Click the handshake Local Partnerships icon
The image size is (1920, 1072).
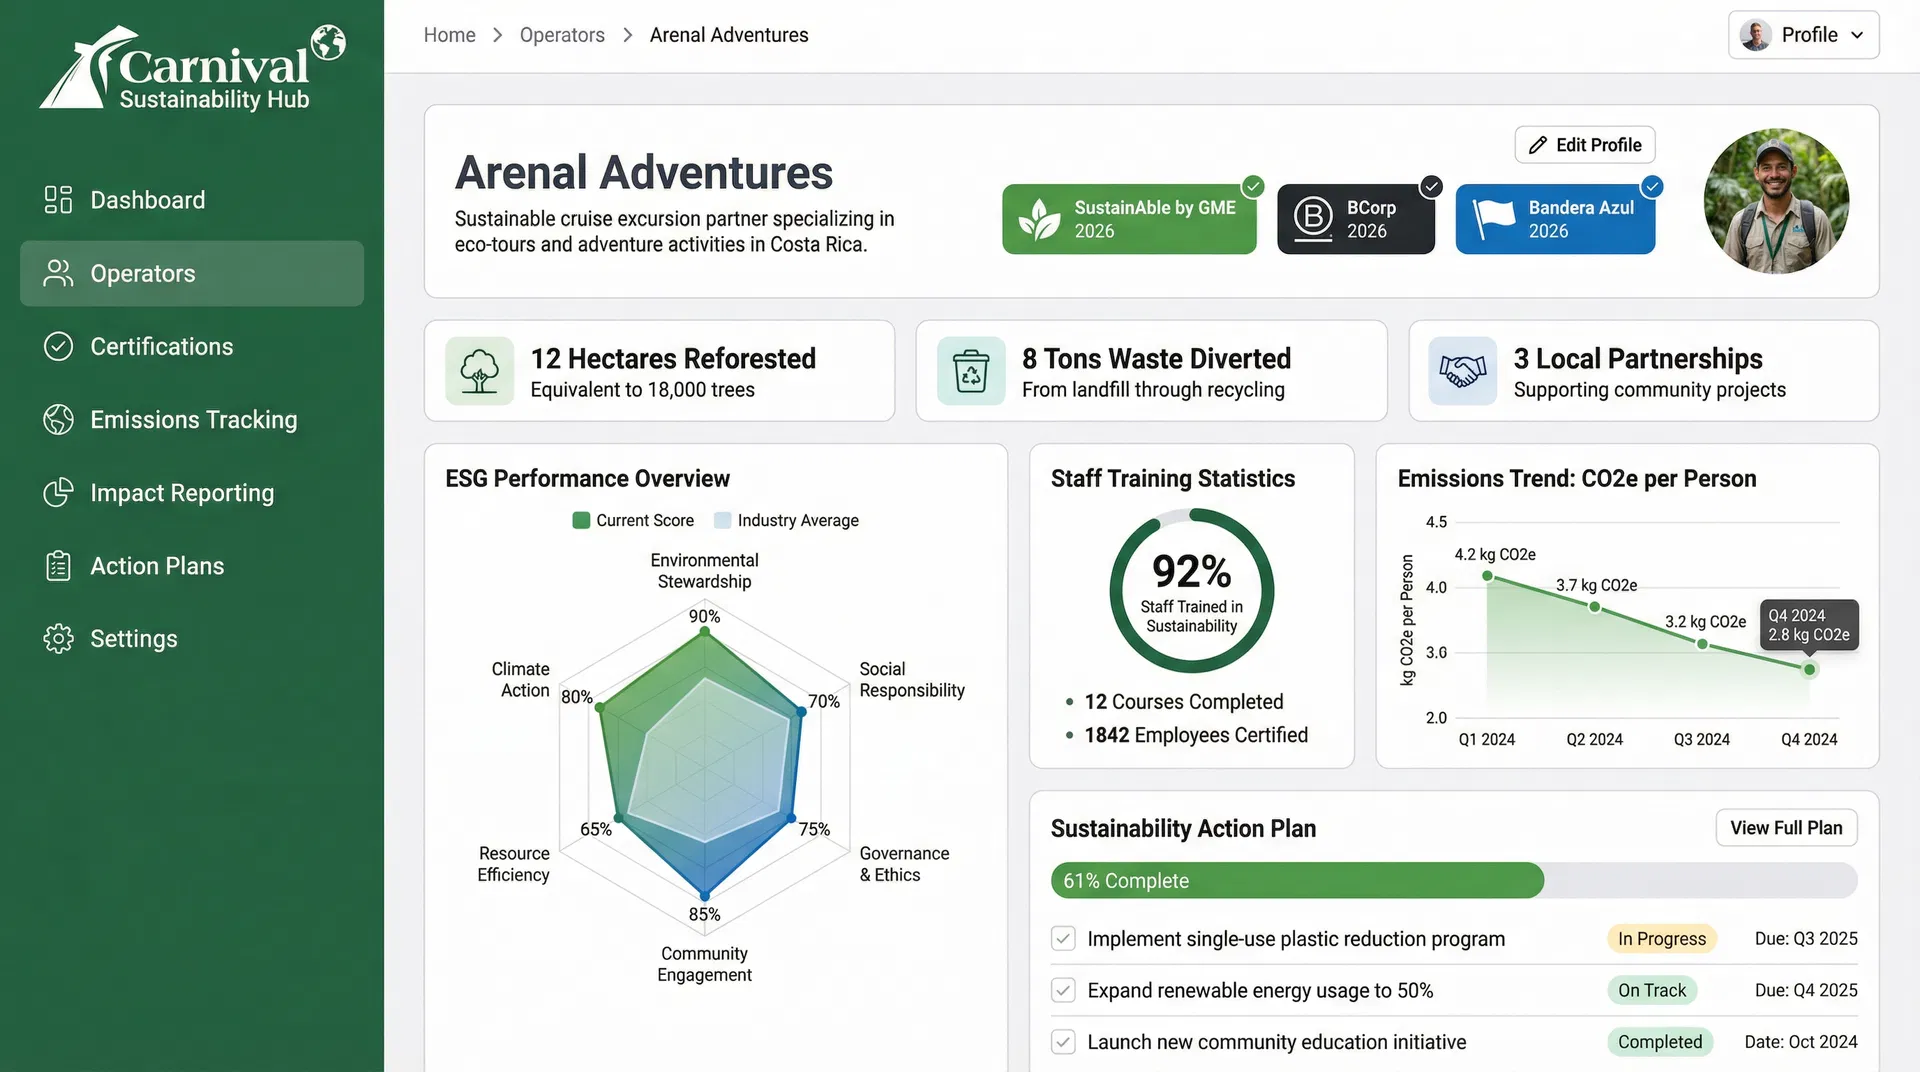[1462, 371]
